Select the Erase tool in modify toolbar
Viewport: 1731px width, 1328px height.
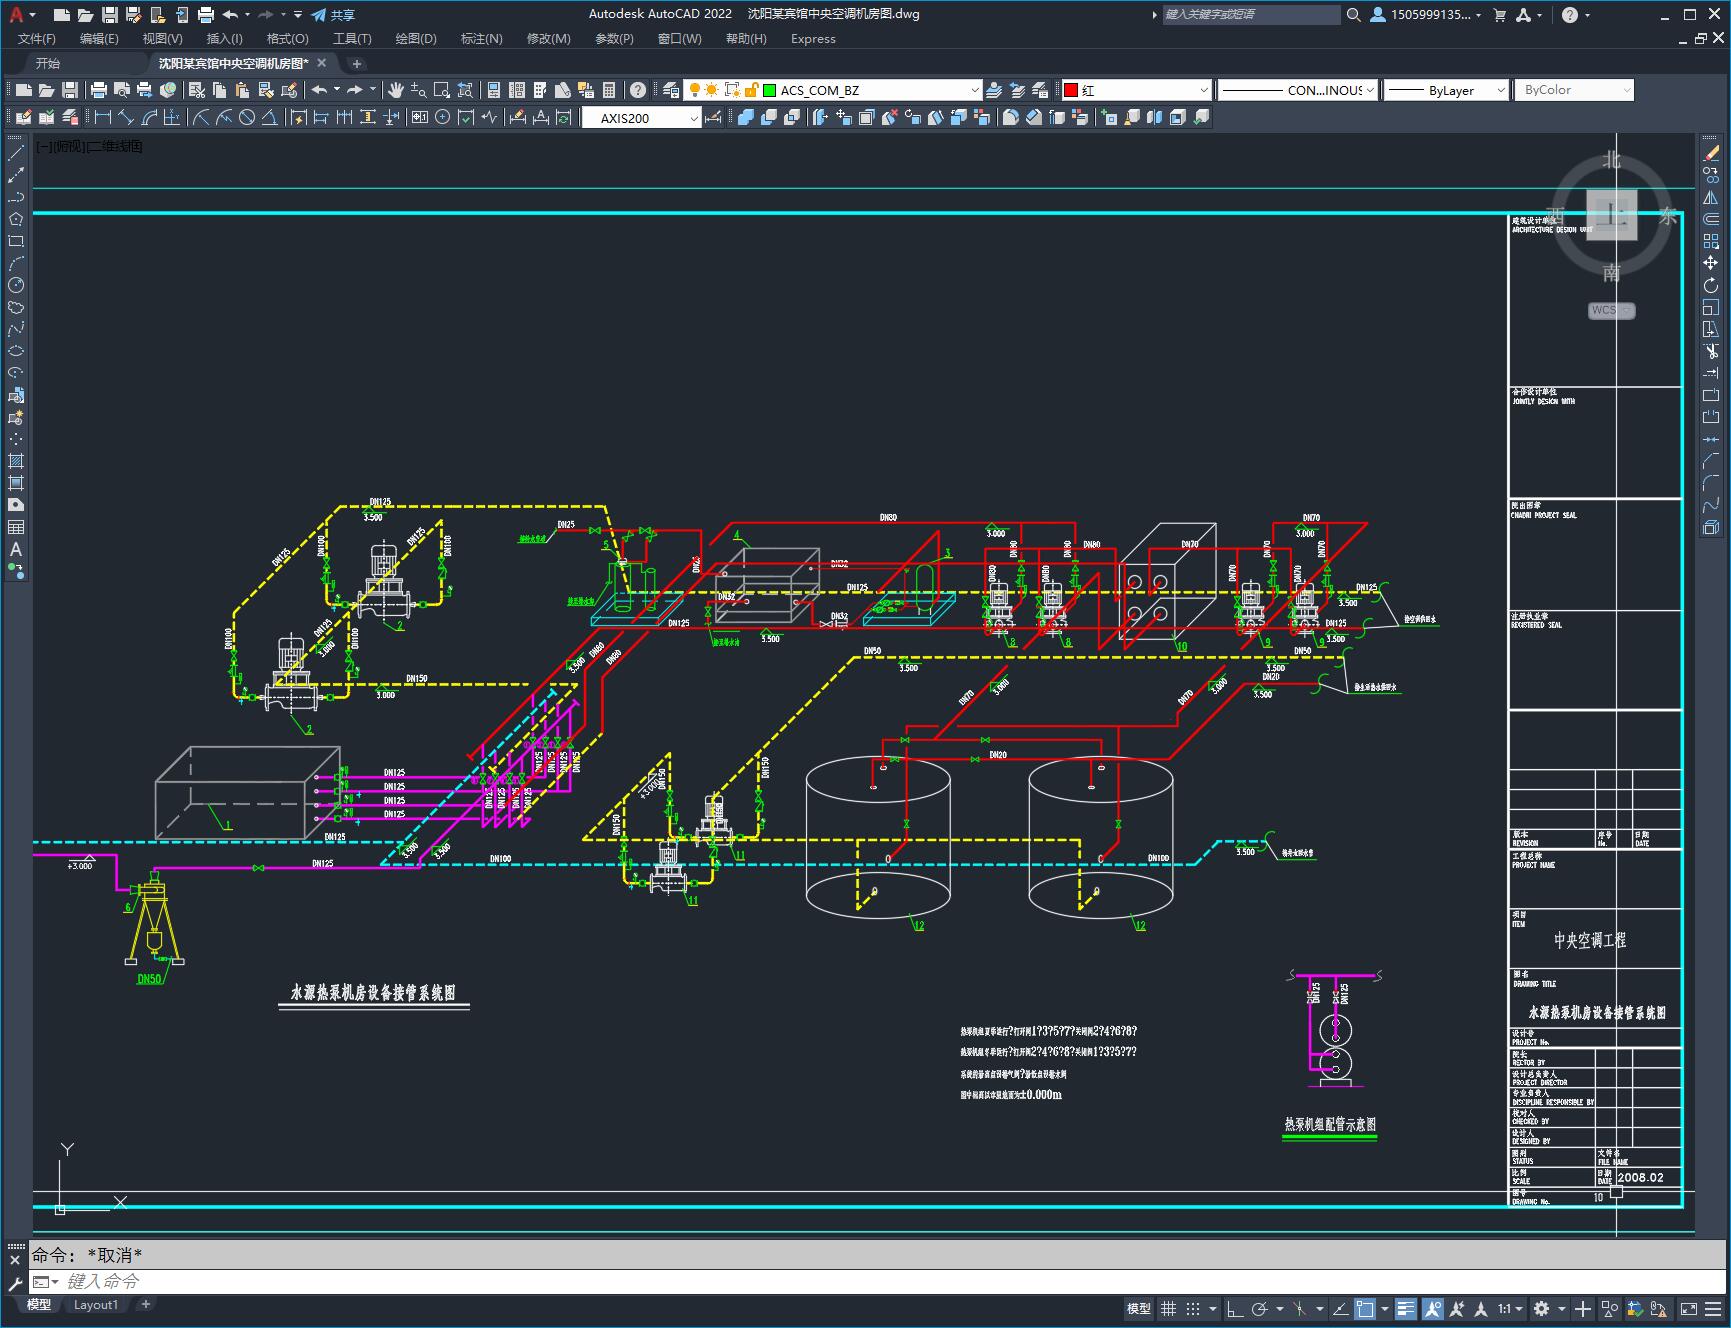pyautogui.click(x=1711, y=153)
